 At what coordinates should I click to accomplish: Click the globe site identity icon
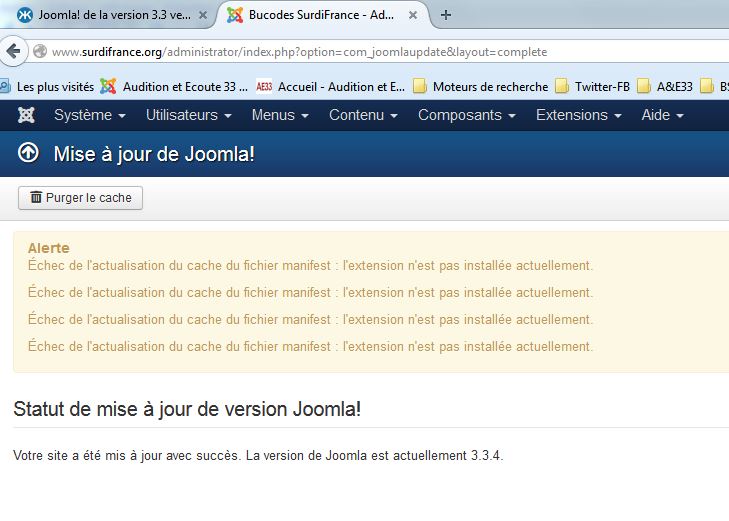pos(40,52)
